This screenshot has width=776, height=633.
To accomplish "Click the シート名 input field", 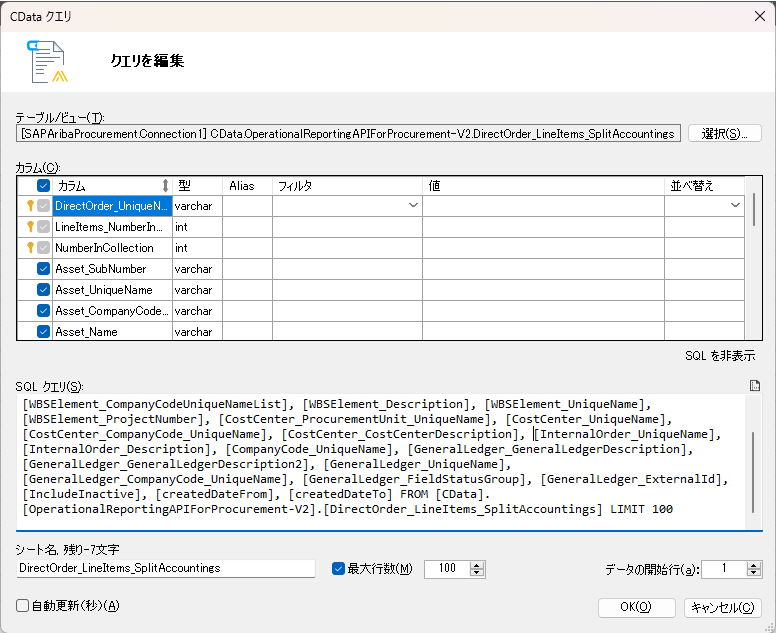I will (166, 568).
